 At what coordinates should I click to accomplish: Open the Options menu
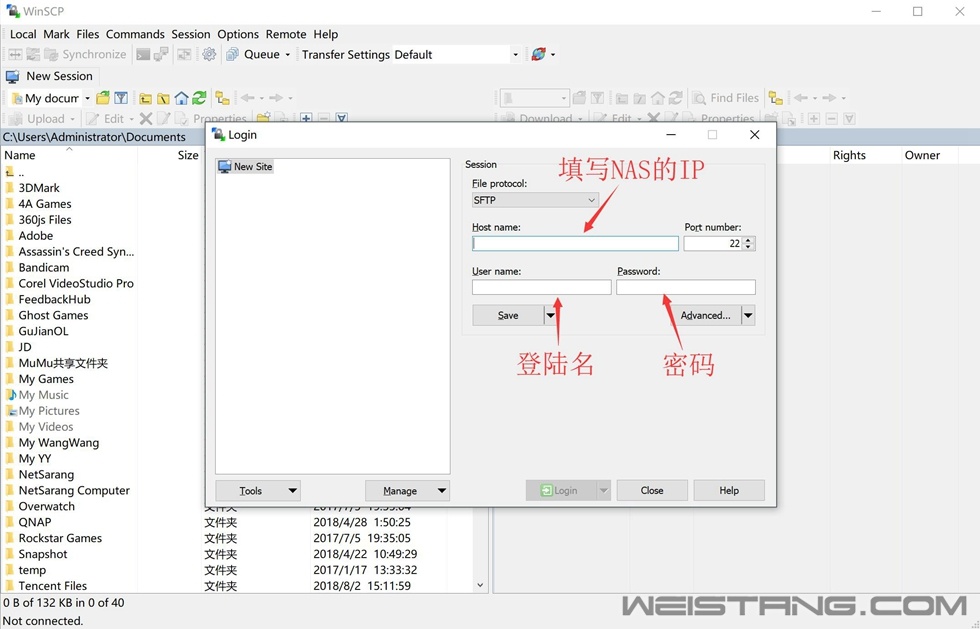tap(238, 34)
